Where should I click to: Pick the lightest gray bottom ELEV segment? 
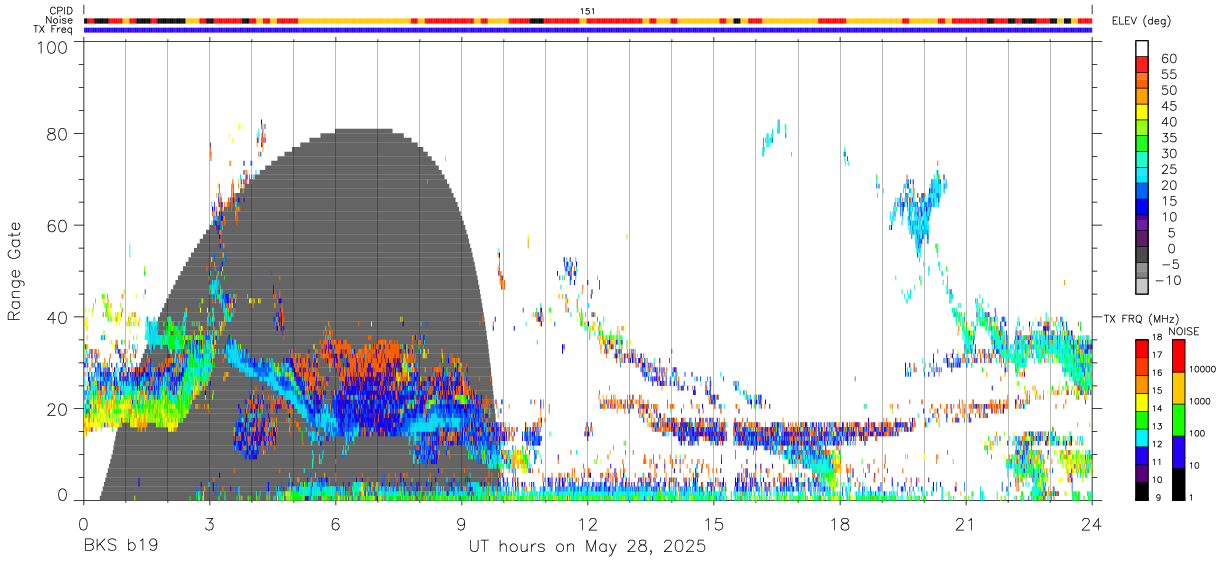coord(1142,287)
